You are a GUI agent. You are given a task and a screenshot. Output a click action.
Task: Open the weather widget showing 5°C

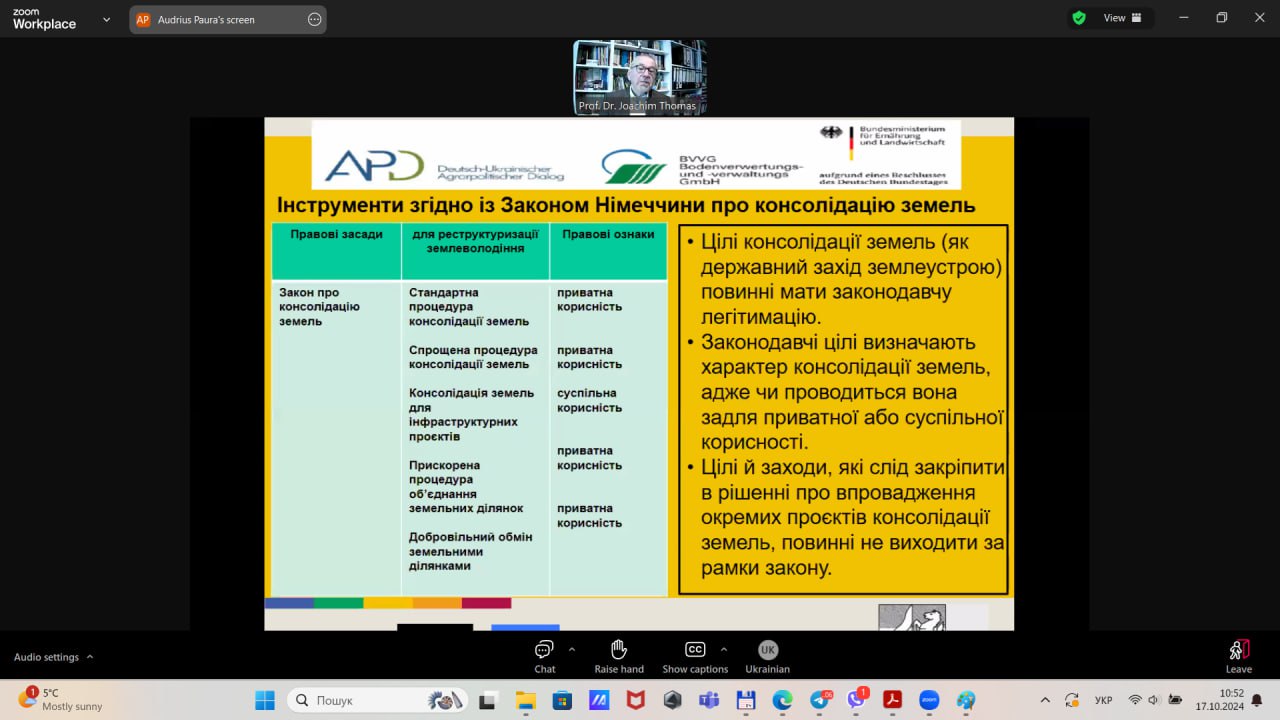[60, 699]
